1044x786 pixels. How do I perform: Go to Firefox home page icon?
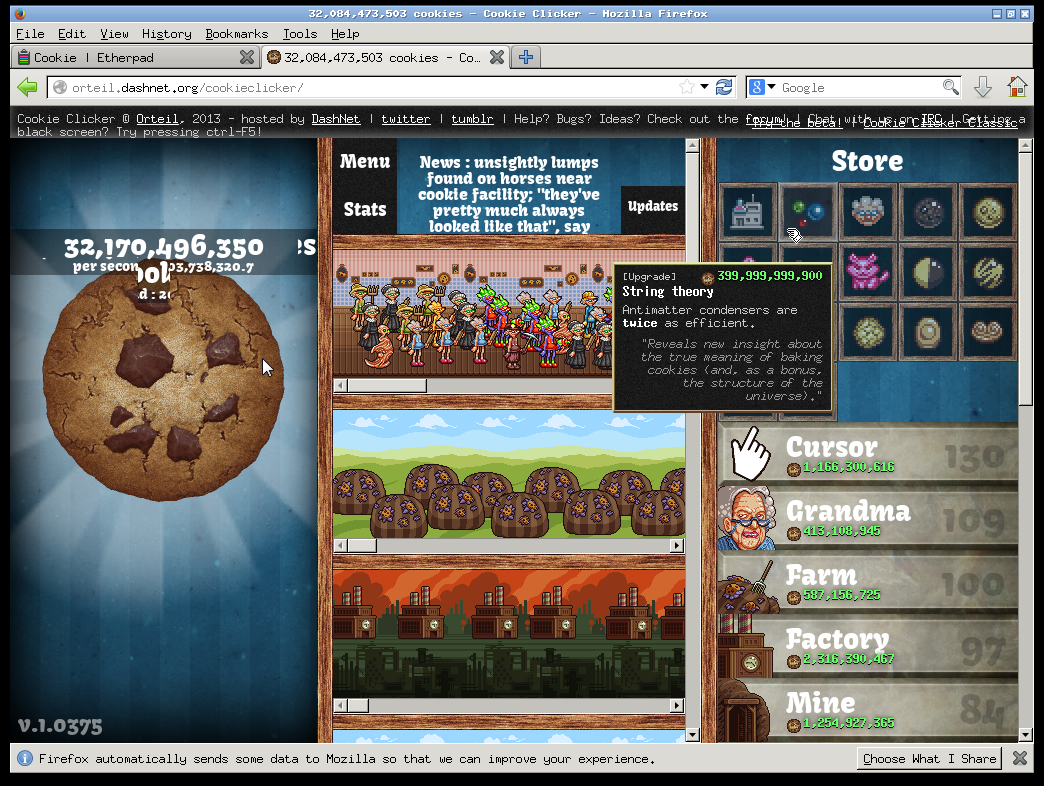pos(1017,87)
